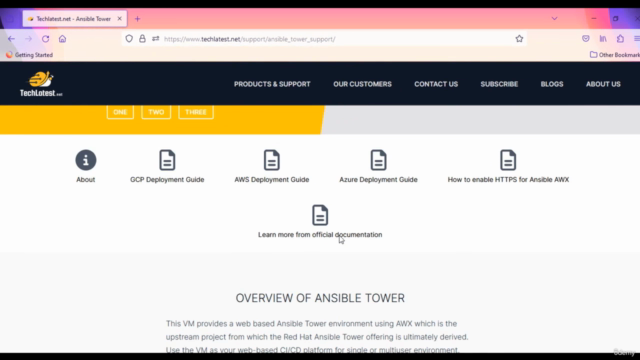Go back using browser back arrow
The height and width of the screenshot is (360, 640).
click(x=11, y=39)
